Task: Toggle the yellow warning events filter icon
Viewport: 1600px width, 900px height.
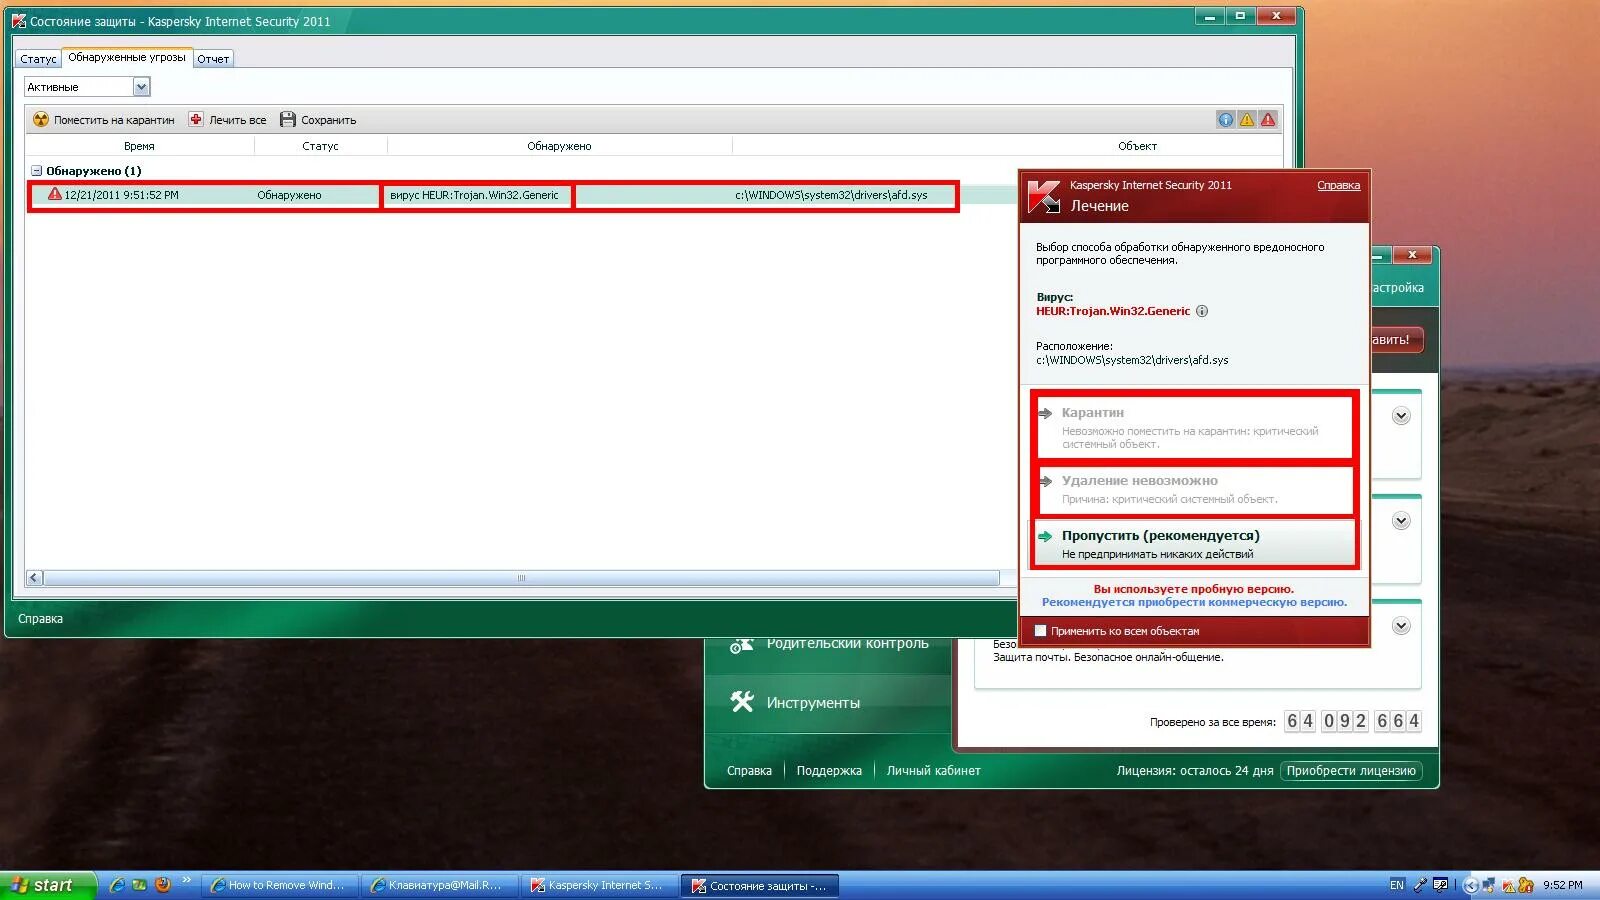Action: (x=1247, y=119)
